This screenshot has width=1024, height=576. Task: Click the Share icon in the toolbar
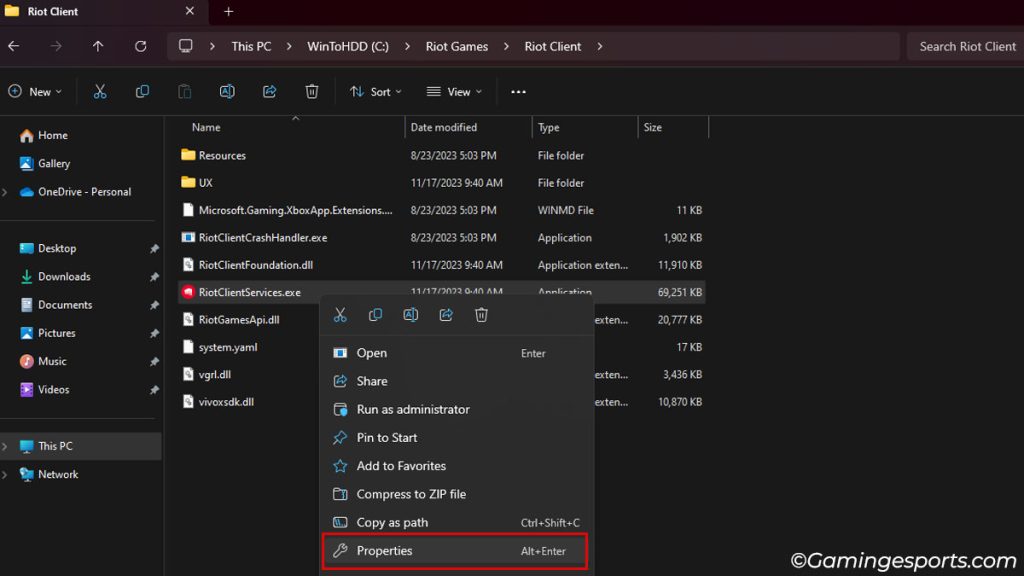(269, 92)
